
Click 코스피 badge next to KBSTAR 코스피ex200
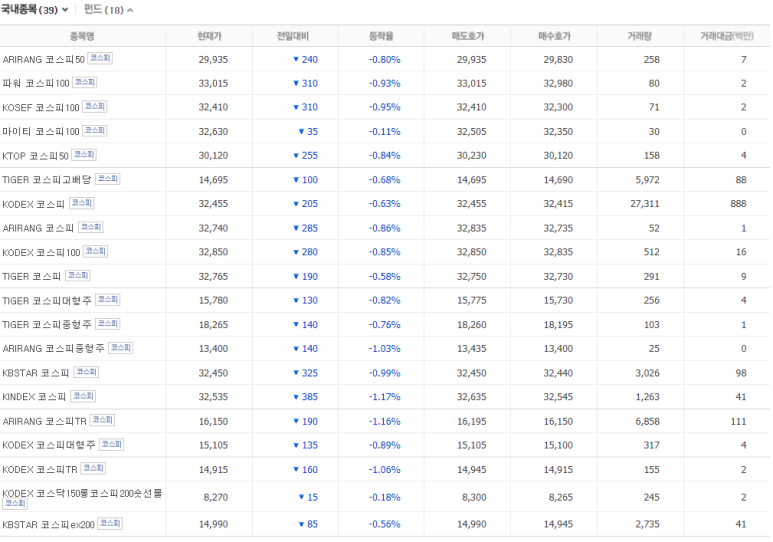pyautogui.click(x=110, y=523)
